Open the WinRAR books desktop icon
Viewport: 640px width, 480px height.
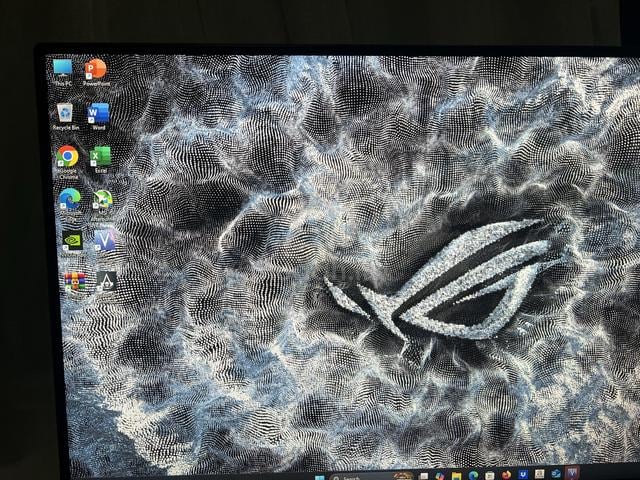click(75, 282)
